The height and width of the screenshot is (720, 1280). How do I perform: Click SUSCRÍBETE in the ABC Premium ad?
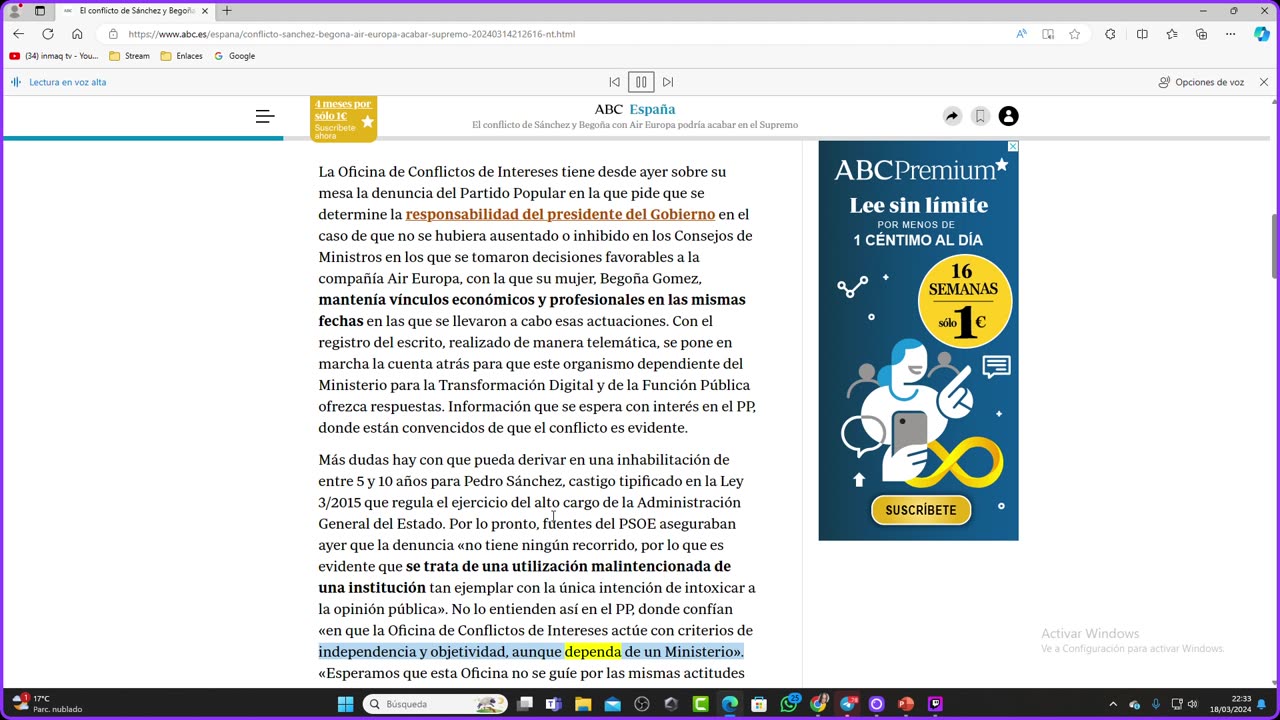tap(921, 510)
